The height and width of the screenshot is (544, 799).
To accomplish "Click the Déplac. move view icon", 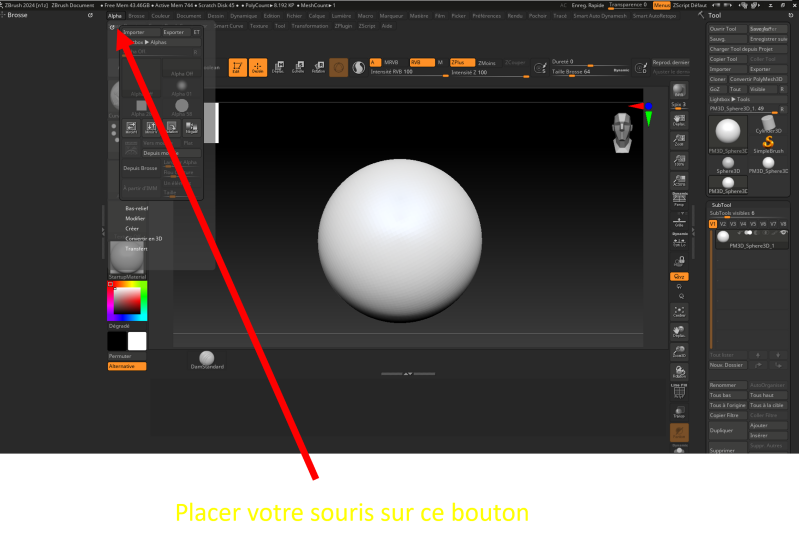I will coord(679,331).
